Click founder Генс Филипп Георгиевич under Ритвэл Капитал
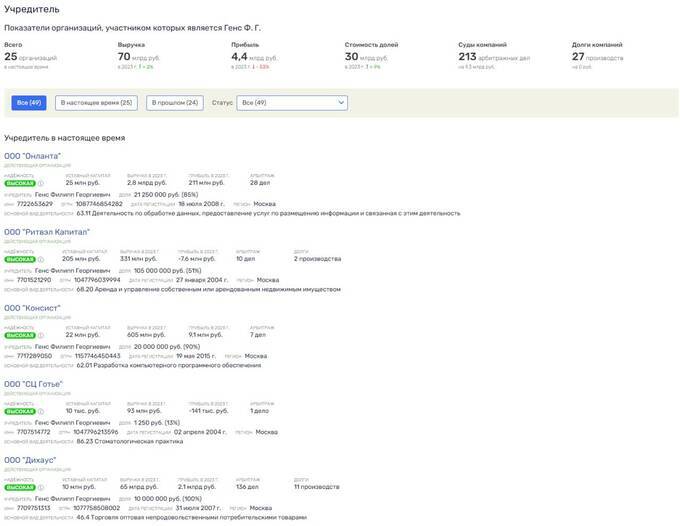The image size is (680, 526). point(72,271)
